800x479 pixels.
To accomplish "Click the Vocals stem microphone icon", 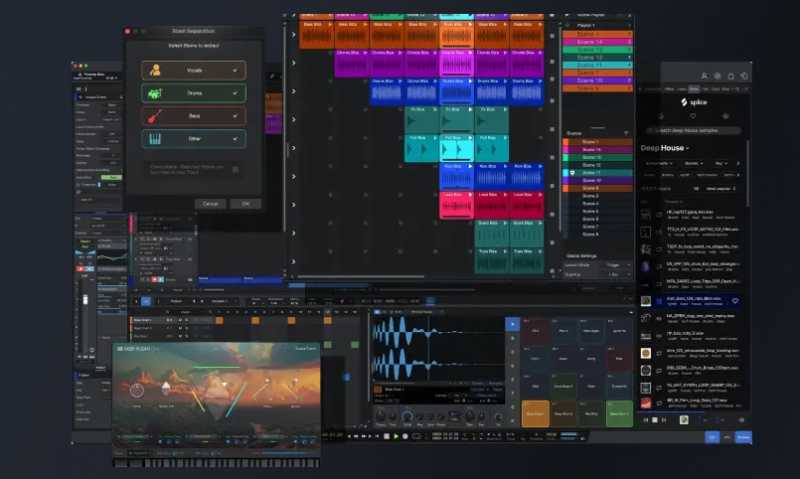I will pyautogui.click(x=154, y=70).
